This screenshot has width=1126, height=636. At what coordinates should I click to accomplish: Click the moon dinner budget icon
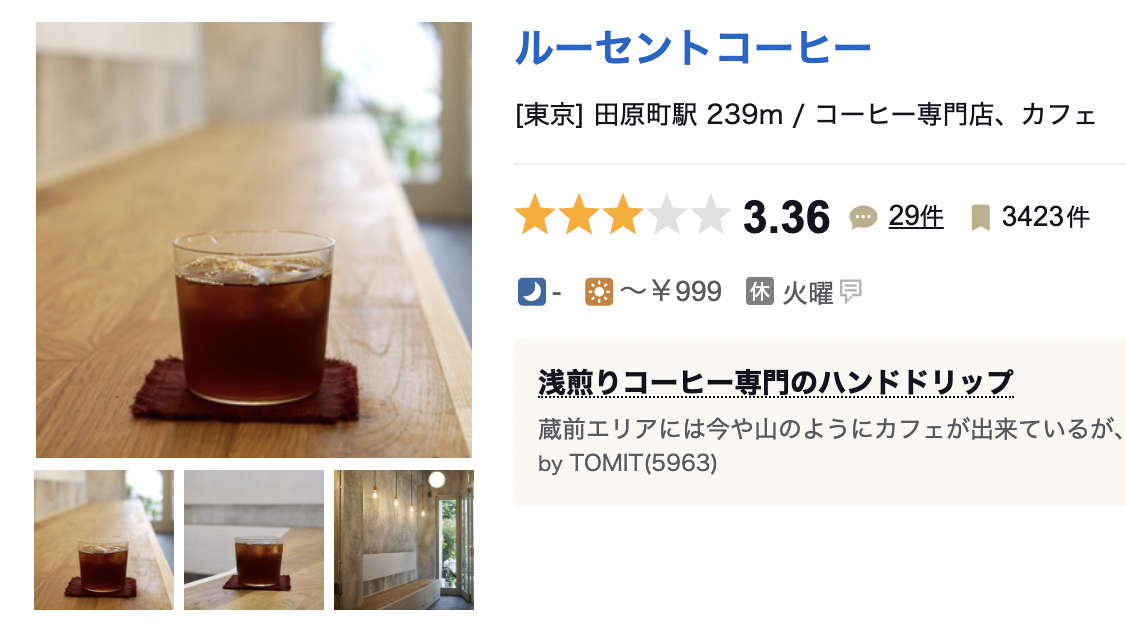click(531, 292)
